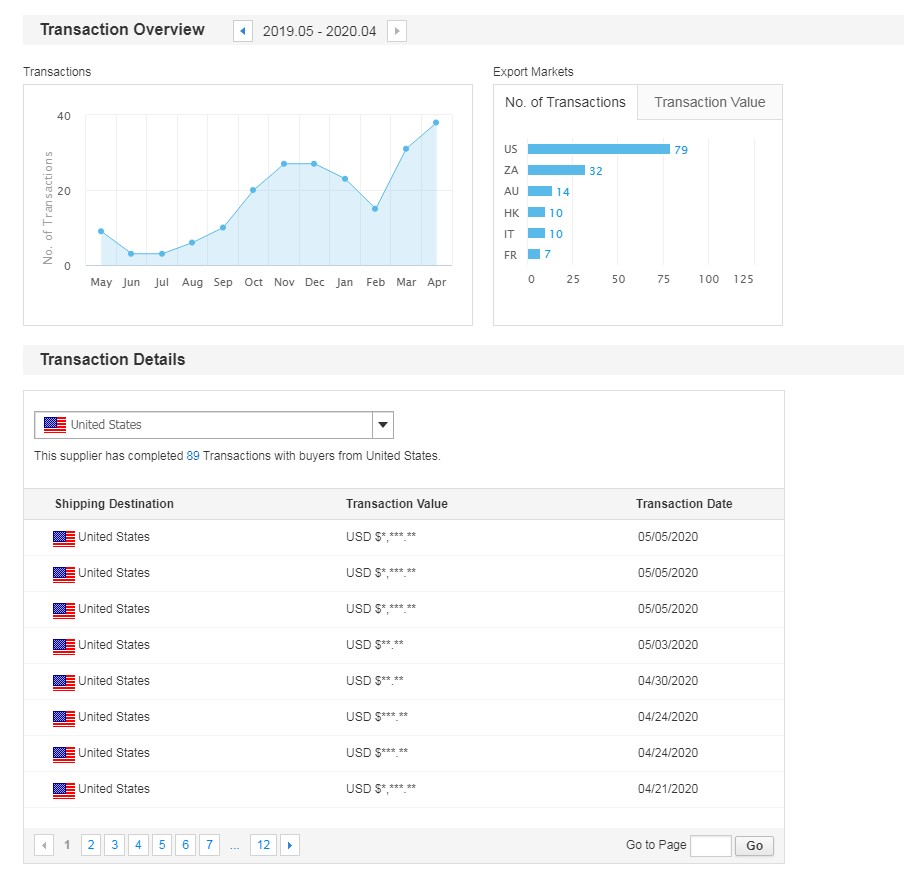Click the previous date range arrow
Screen dimensions: 904x869
click(243, 31)
